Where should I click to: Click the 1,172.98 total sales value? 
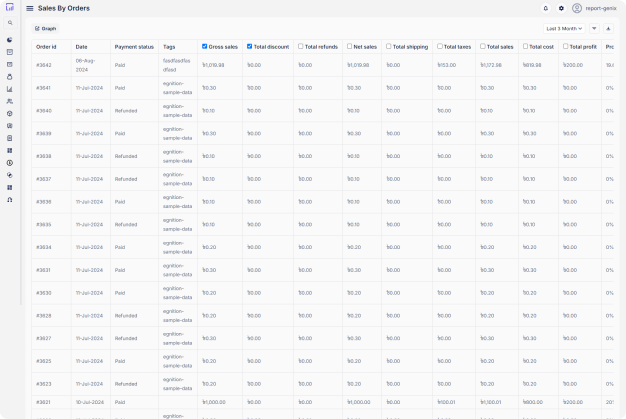tap(491, 65)
